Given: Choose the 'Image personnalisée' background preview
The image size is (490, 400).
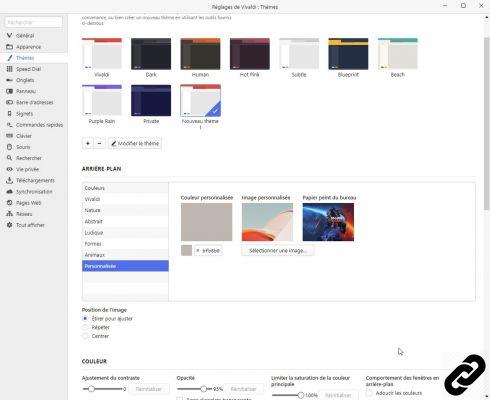Looking at the screenshot, I should pos(267,222).
